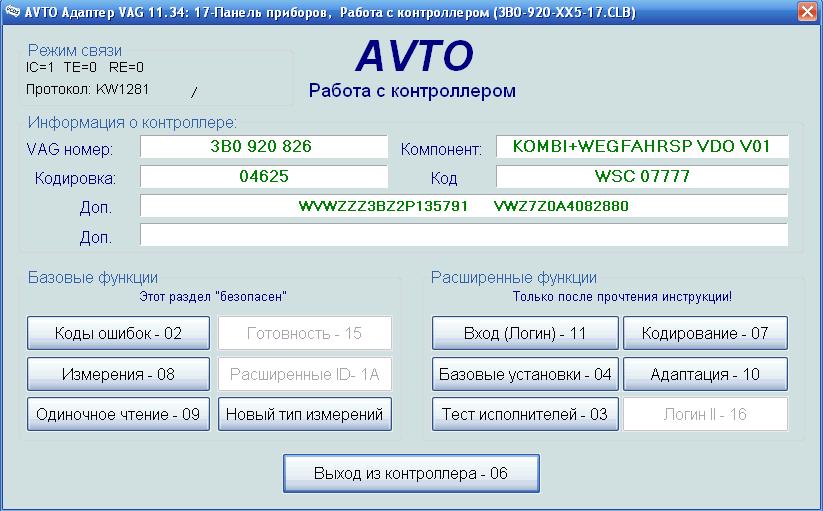Image resolution: width=823 pixels, height=511 pixels.
Task: Click Расширенные функции section label
Action: 514,278
